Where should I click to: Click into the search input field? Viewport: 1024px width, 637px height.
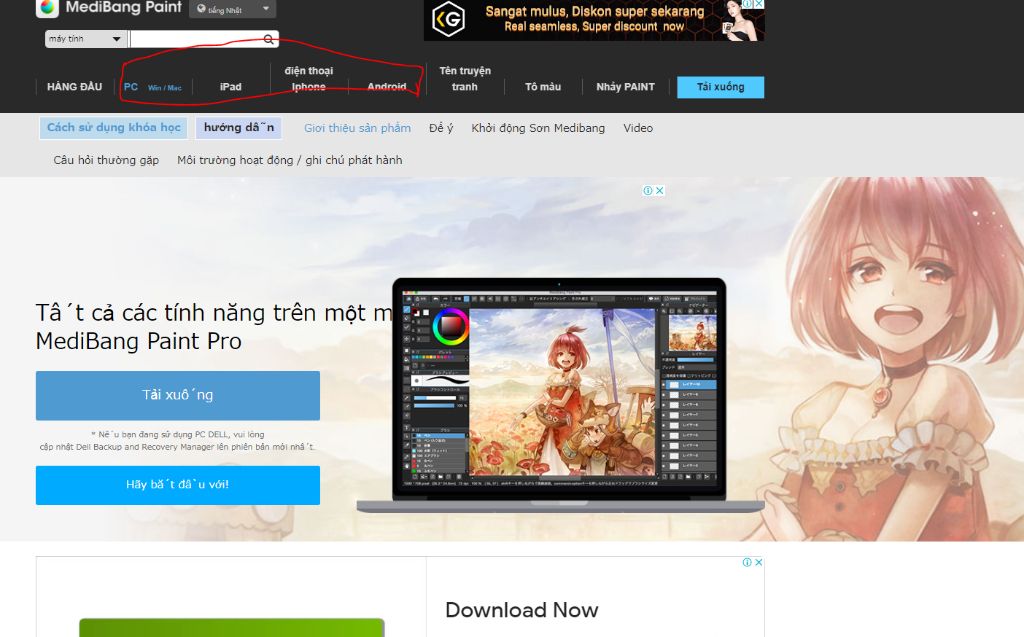tap(196, 39)
